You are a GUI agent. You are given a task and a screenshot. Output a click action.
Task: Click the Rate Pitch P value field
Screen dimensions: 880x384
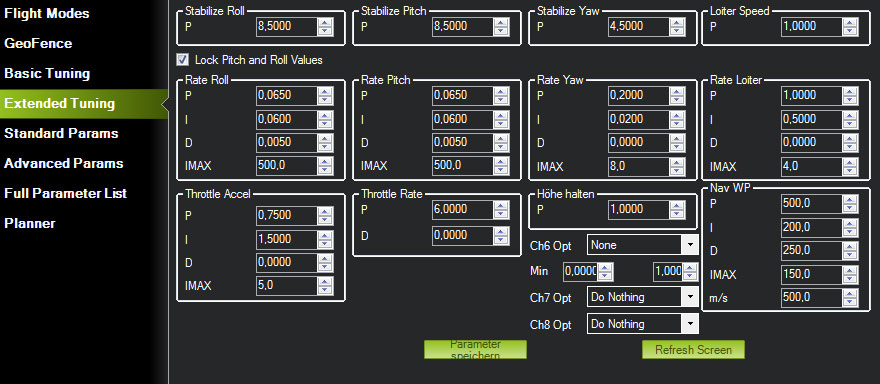pyautogui.click(x=463, y=95)
